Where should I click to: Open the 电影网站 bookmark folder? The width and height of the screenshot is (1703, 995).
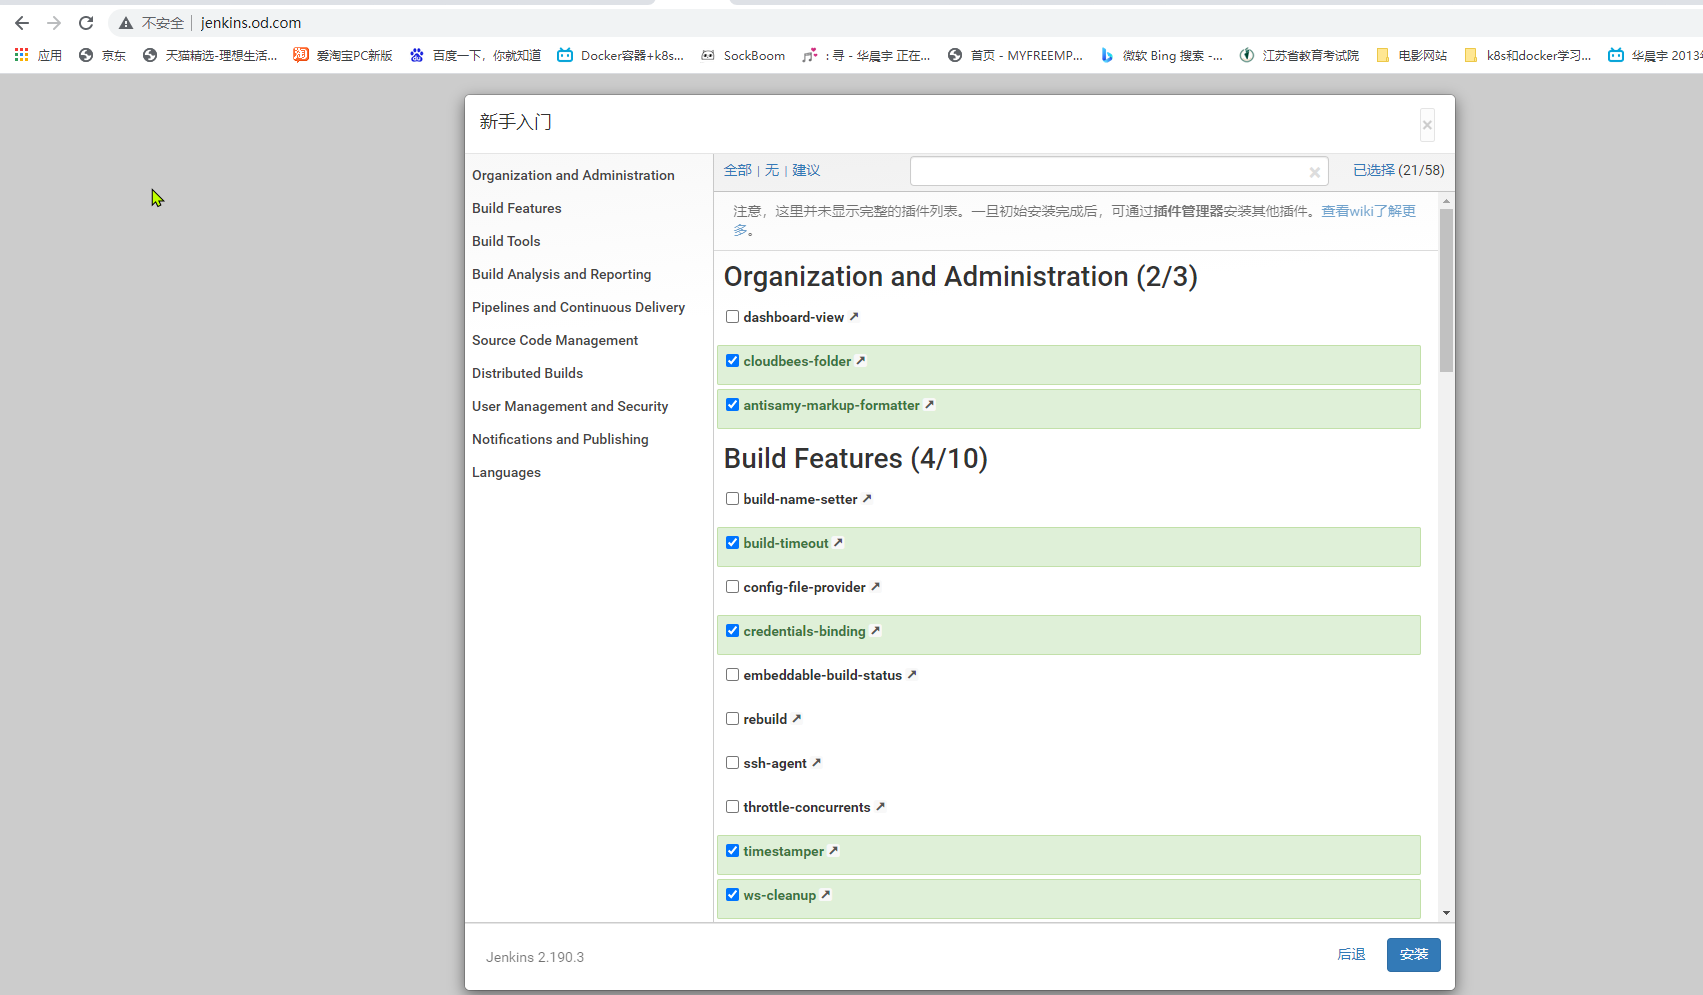pyautogui.click(x=1411, y=55)
